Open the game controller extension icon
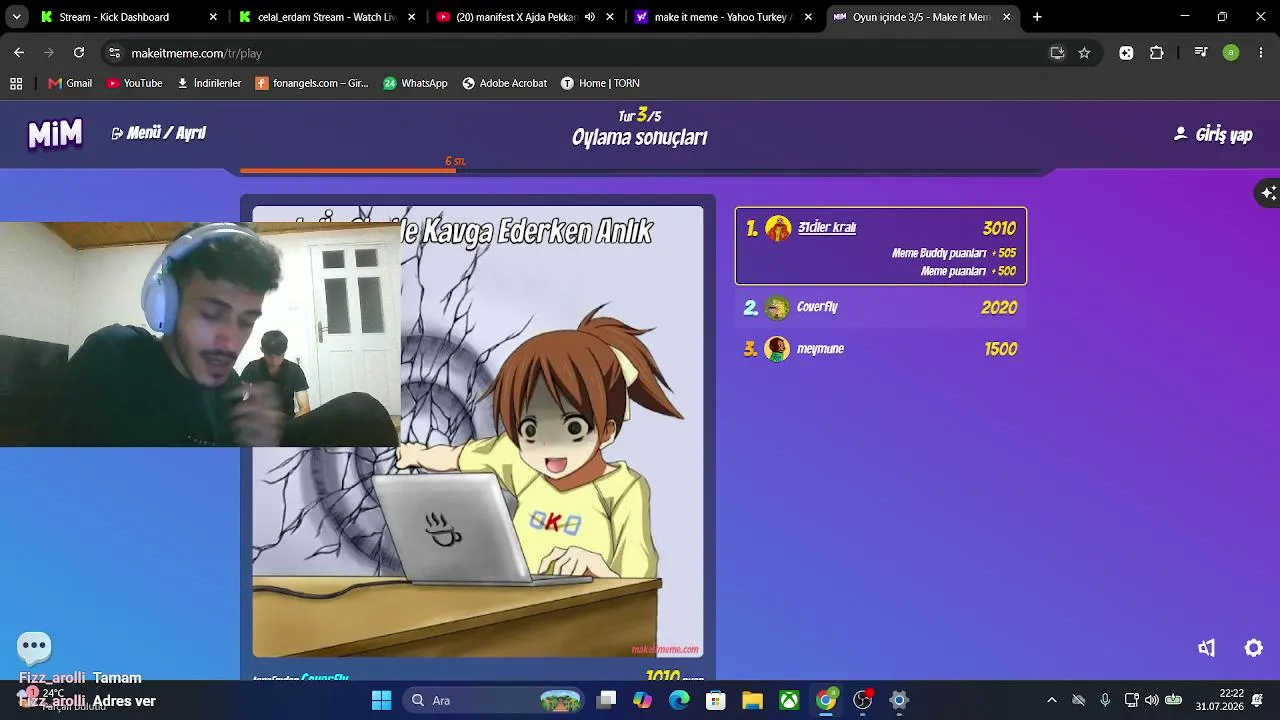 pyautogui.click(x=1126, y=53)
